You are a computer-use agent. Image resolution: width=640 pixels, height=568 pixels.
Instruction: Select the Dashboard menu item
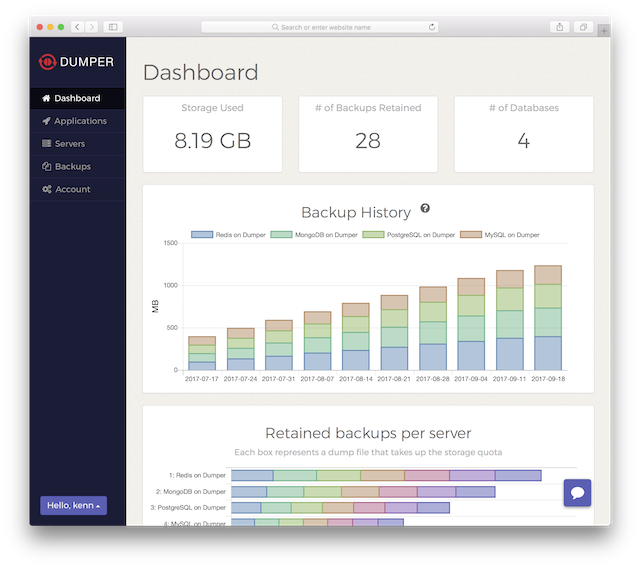click(78, 98)
